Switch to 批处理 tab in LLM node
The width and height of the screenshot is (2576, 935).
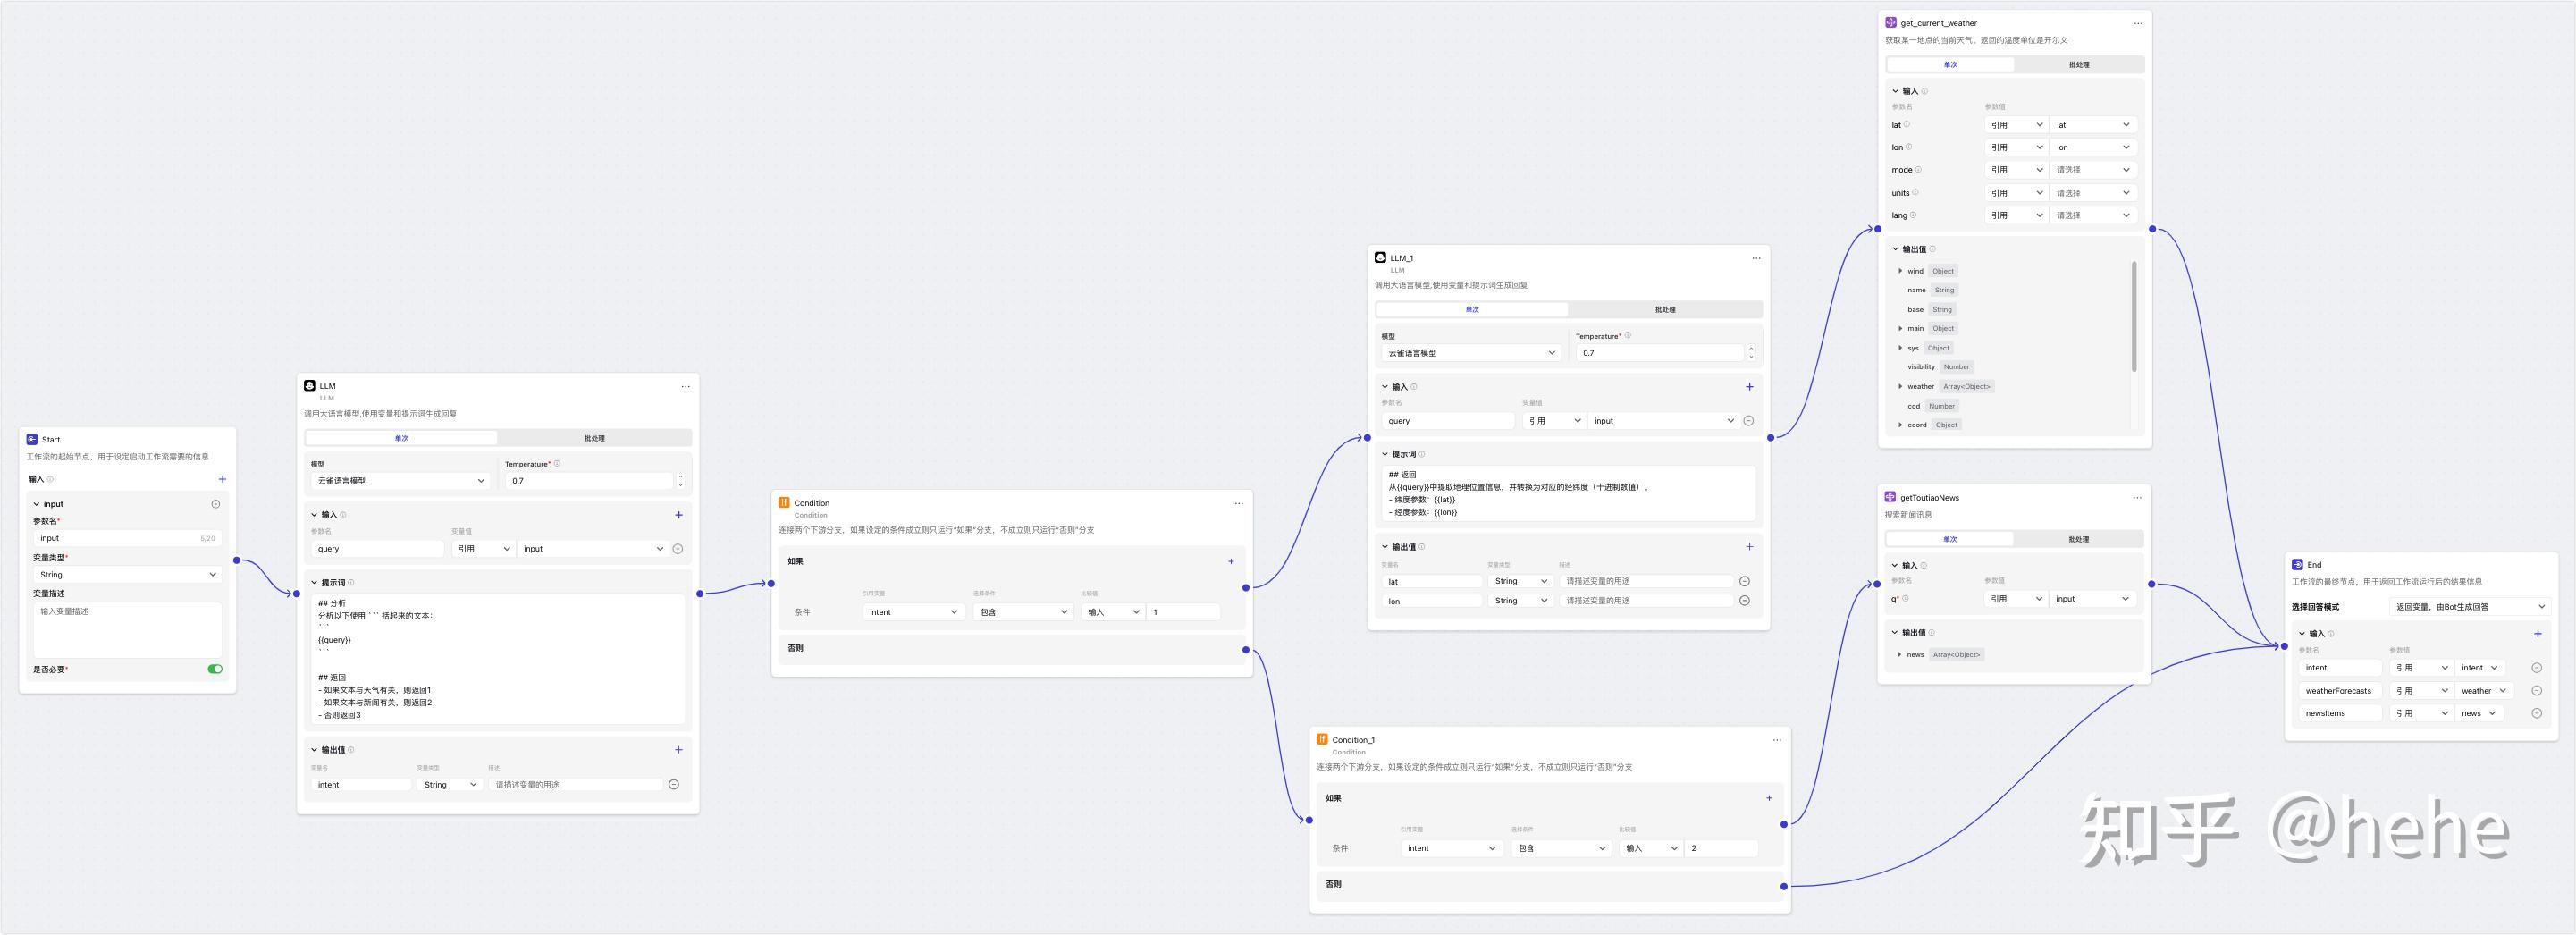(x=594, y=438)
